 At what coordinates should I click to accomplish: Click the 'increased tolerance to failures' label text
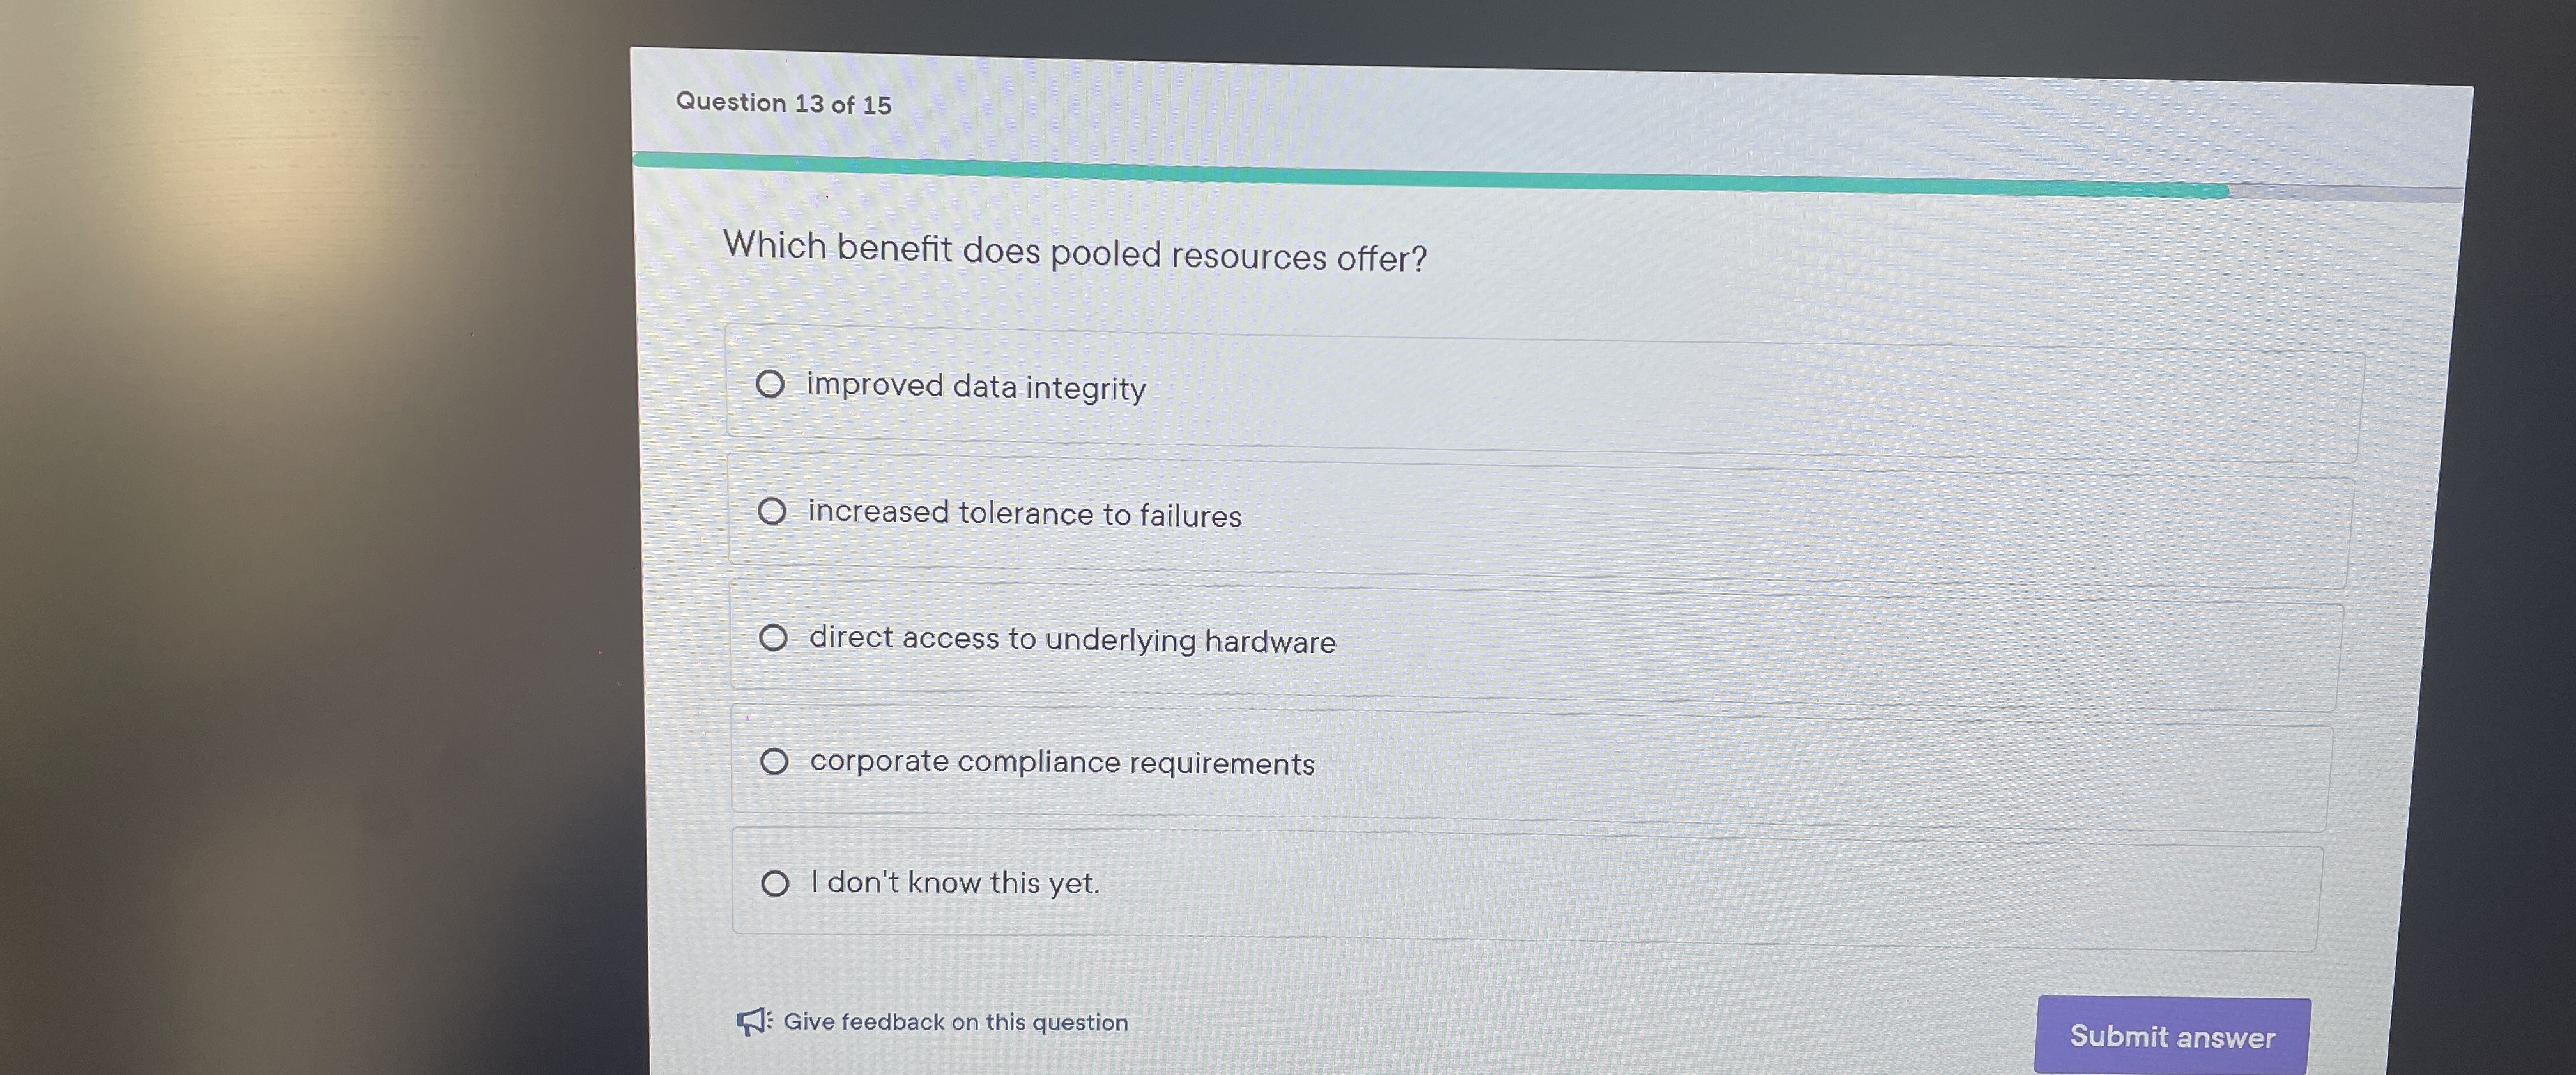[1024, 514]
